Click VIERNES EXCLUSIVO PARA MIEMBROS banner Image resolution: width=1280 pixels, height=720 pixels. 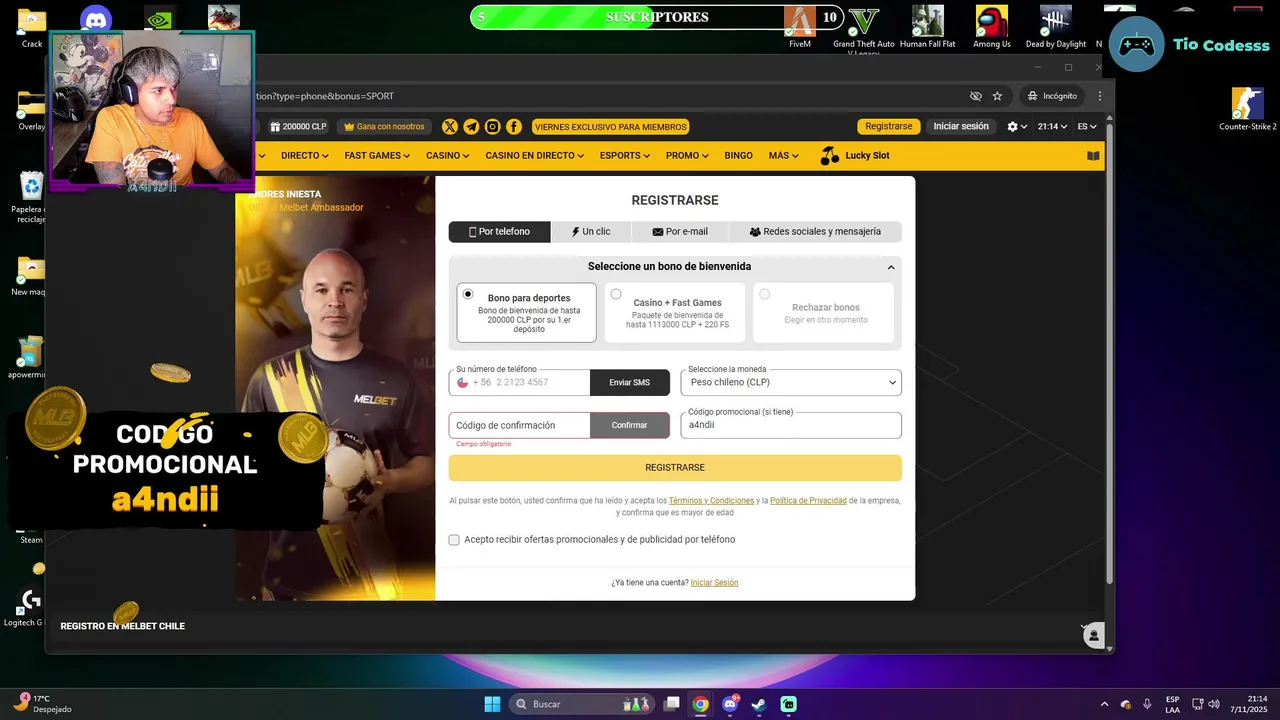coord(611,127)
